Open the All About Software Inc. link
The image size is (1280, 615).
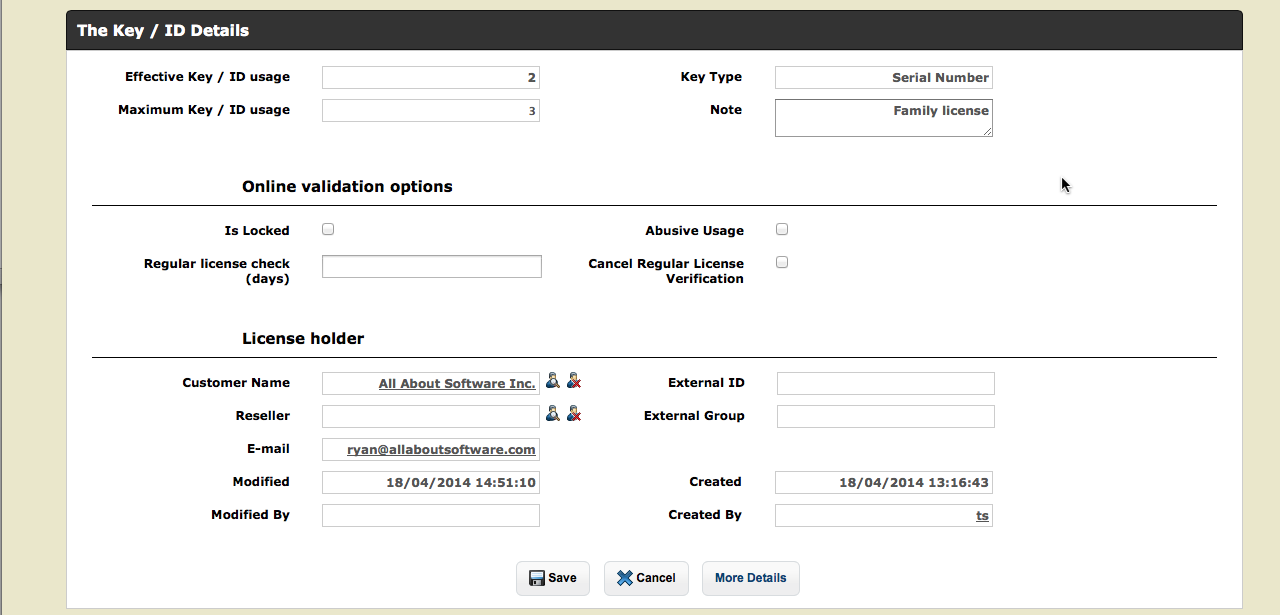click(x=457, y=384)
